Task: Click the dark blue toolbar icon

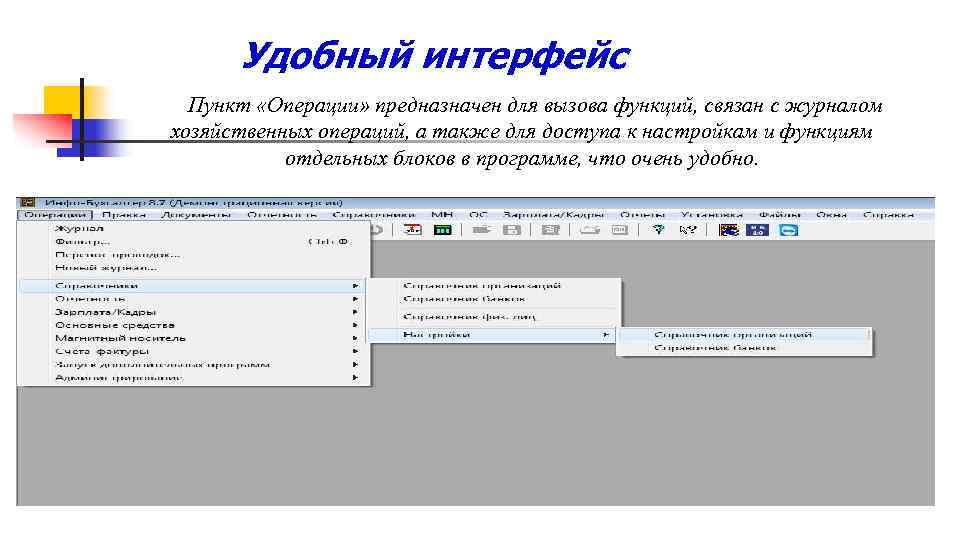Action: pyautogui.click(x=757, y=230)
